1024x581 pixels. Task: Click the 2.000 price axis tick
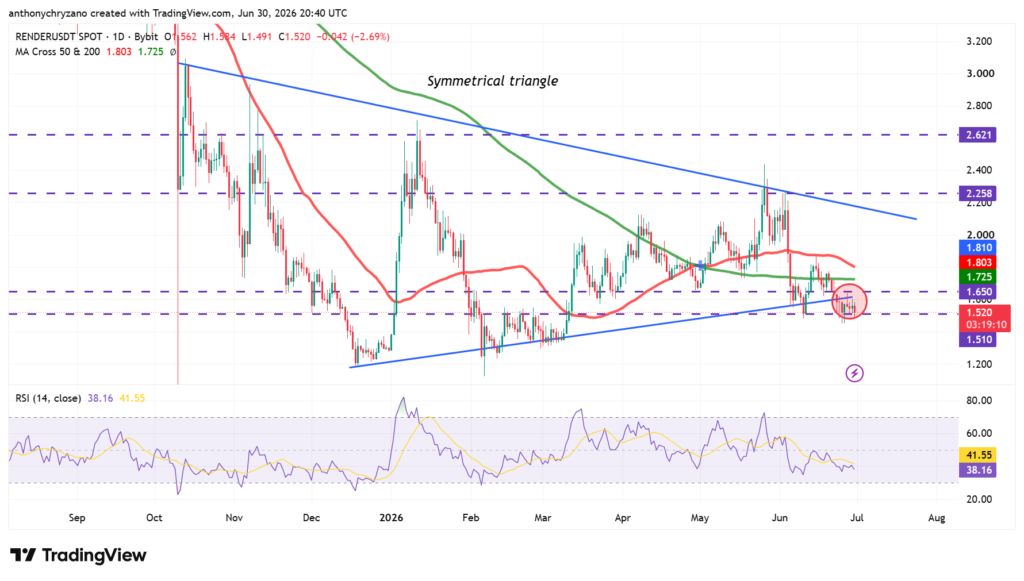[x=979, y=235]
